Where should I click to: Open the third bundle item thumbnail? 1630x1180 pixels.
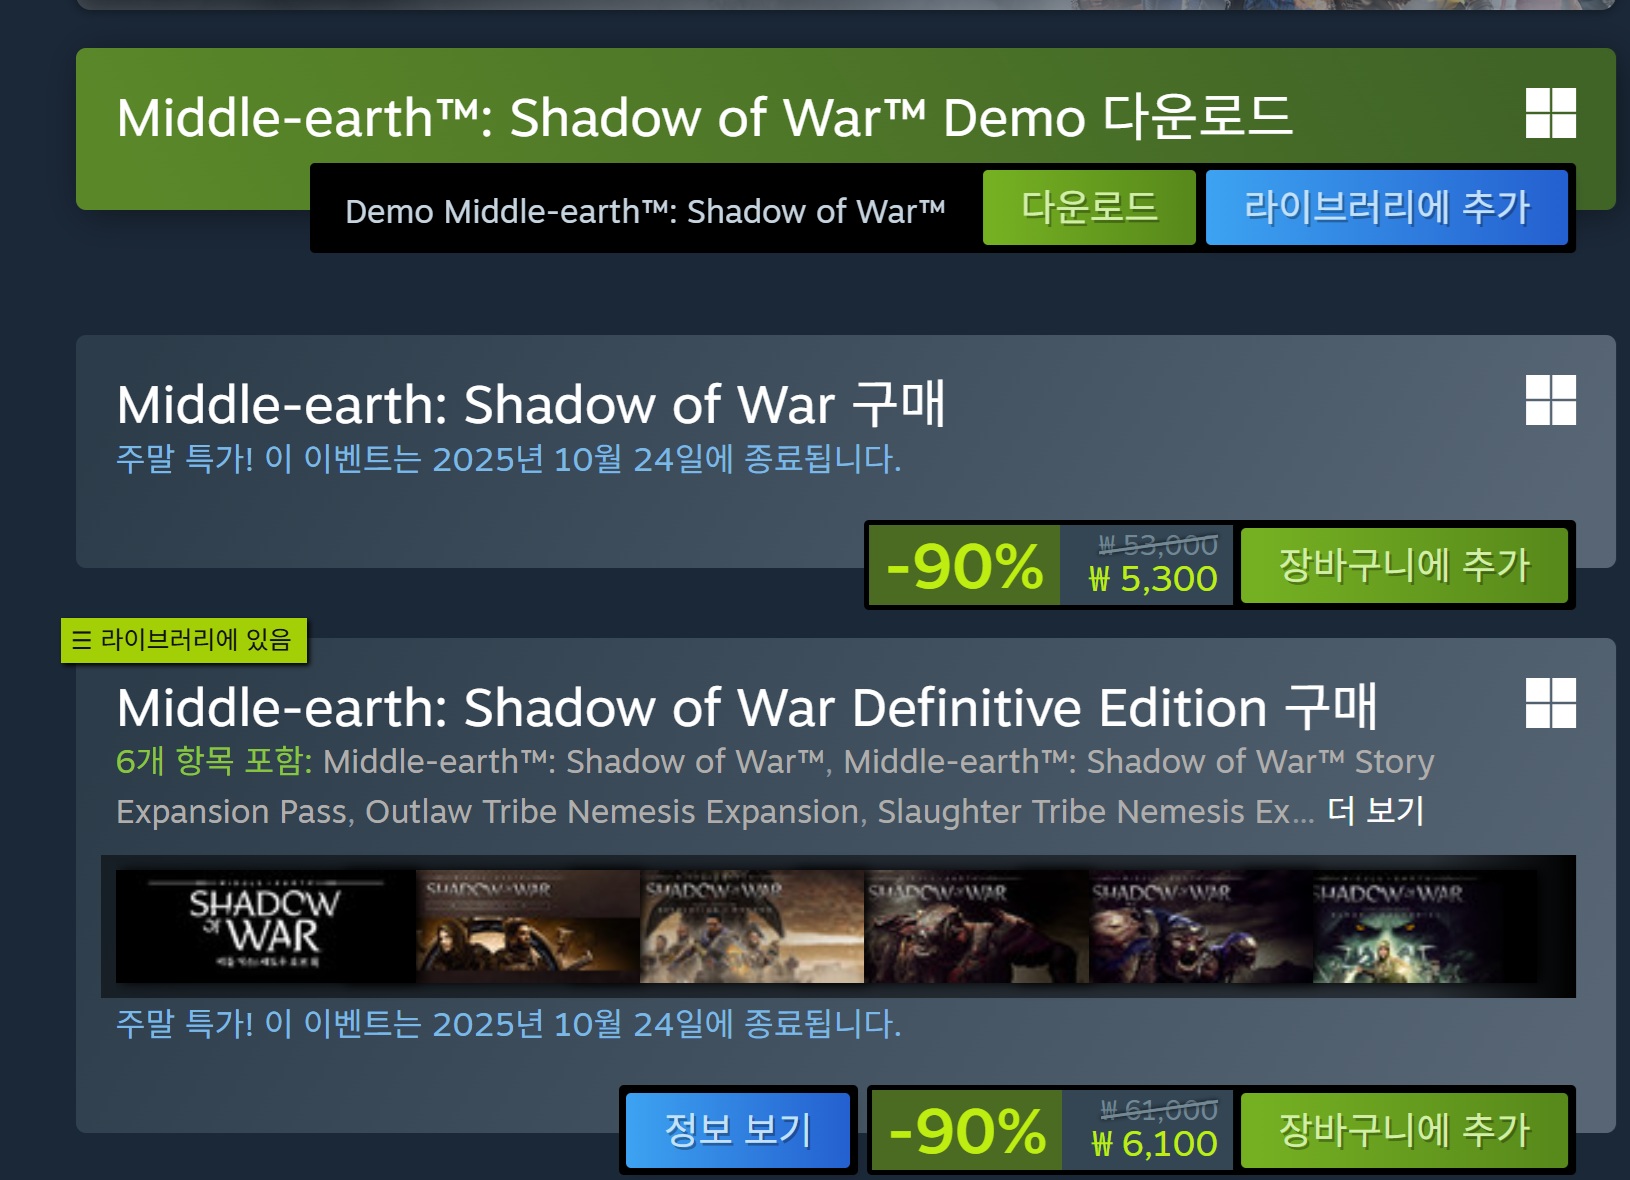click(x=752, y=926)
